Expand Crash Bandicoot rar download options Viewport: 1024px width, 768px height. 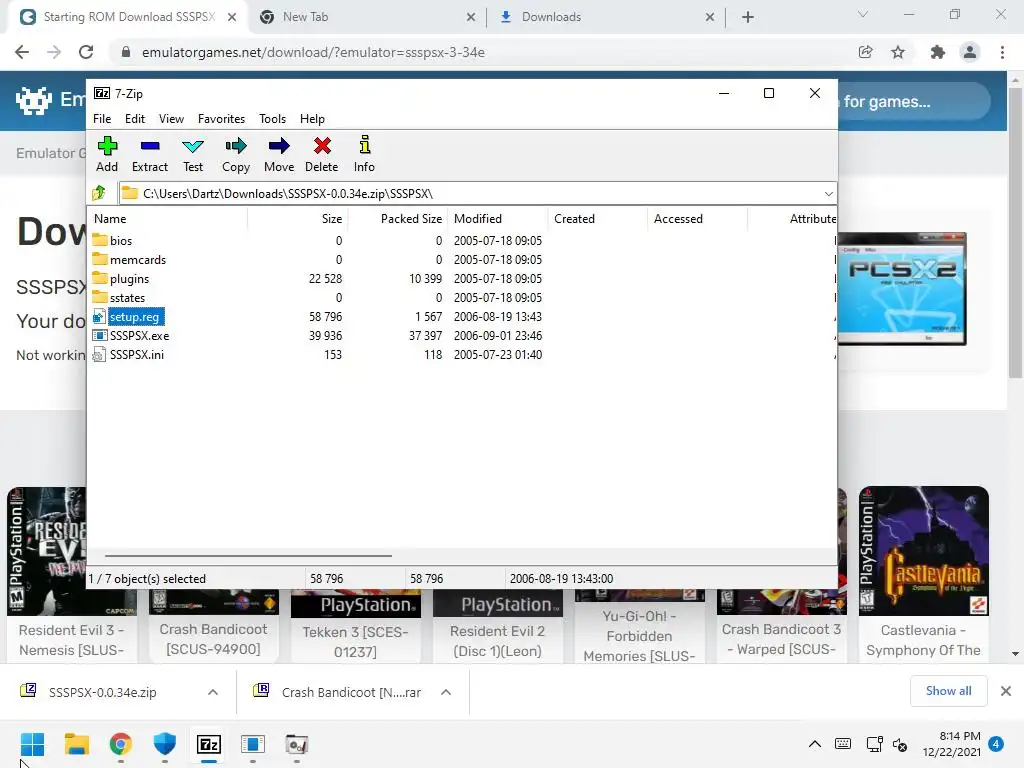(446, 692)
